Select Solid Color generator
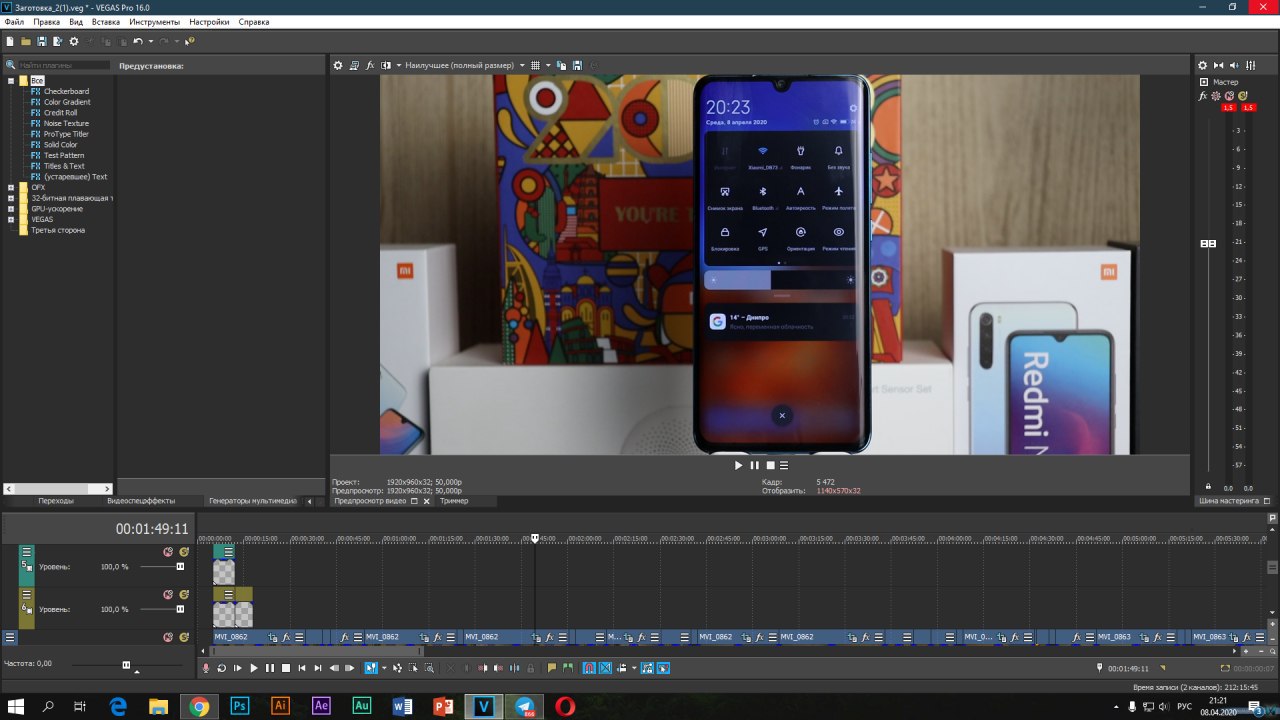Viewport: 1280px width, 720px height. (x=60, y=145)
